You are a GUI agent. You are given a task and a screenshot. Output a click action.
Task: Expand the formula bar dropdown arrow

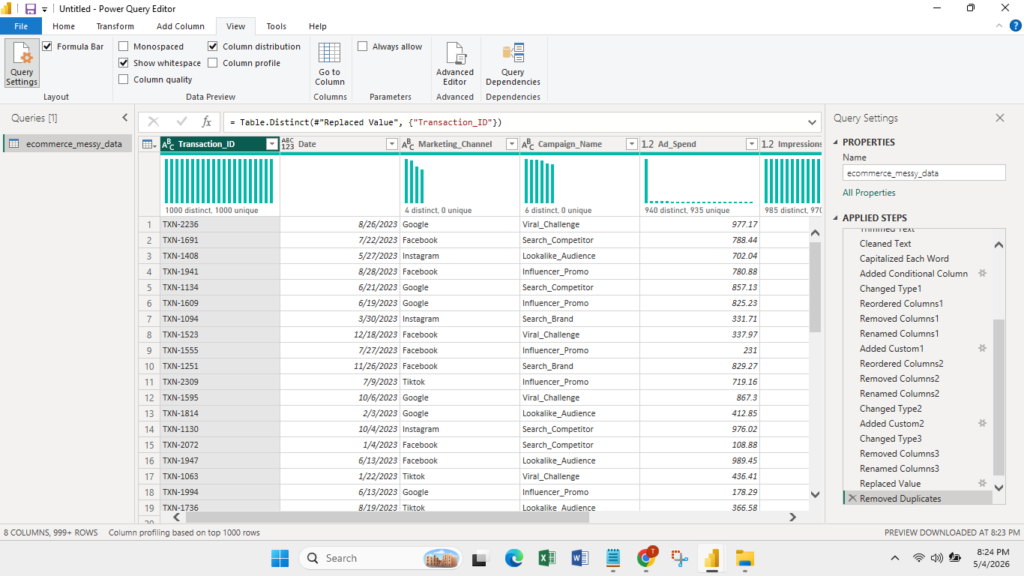(812, 122)
